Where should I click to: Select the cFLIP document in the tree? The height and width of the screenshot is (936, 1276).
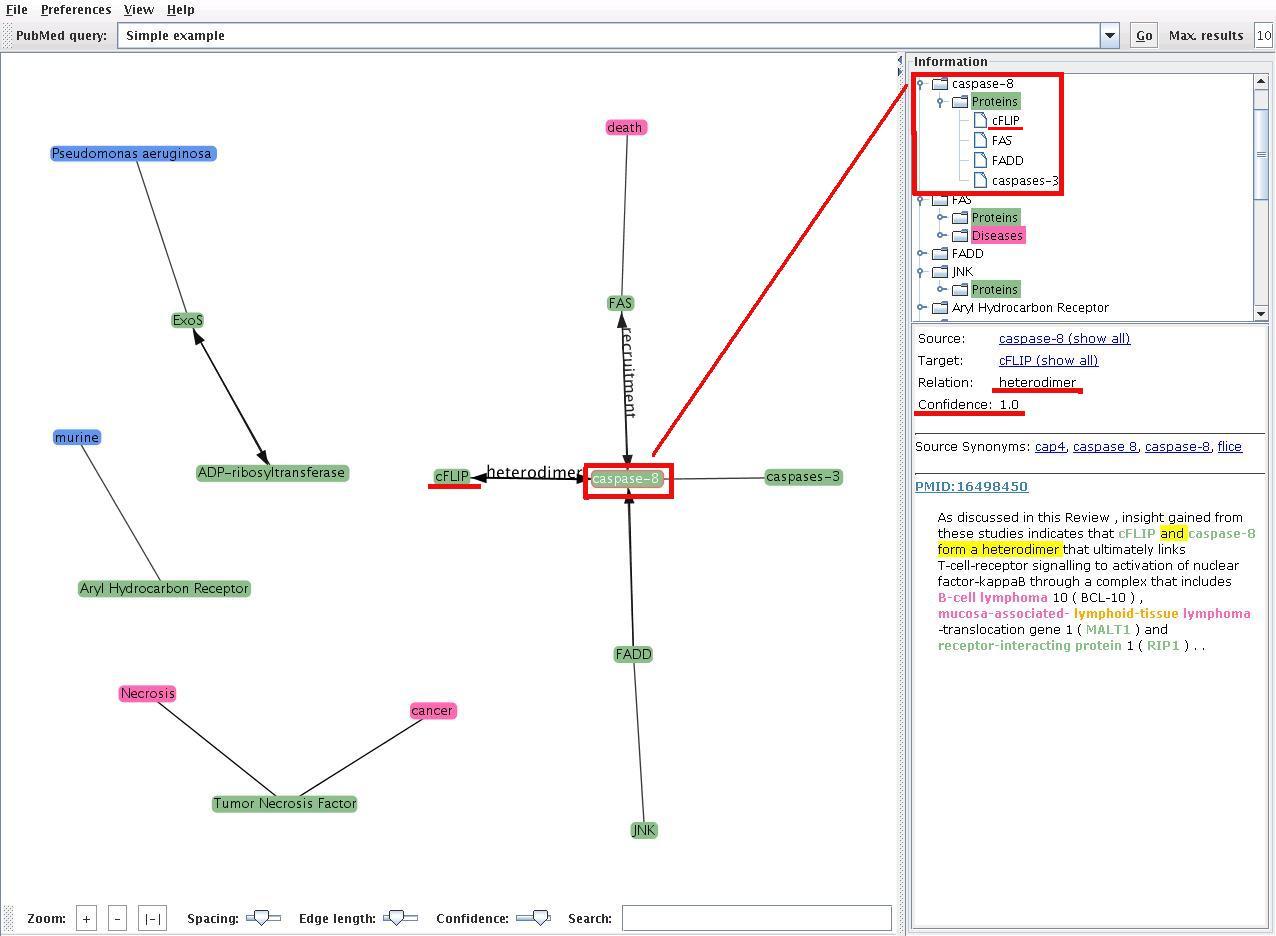(x=1005, y=121)
